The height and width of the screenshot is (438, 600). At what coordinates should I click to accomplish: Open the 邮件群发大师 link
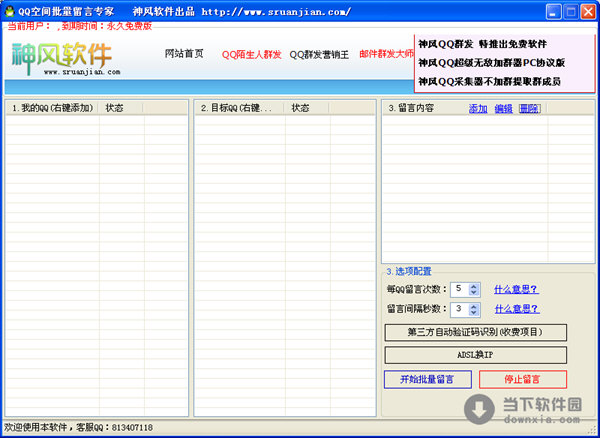(x=386, y=54)
